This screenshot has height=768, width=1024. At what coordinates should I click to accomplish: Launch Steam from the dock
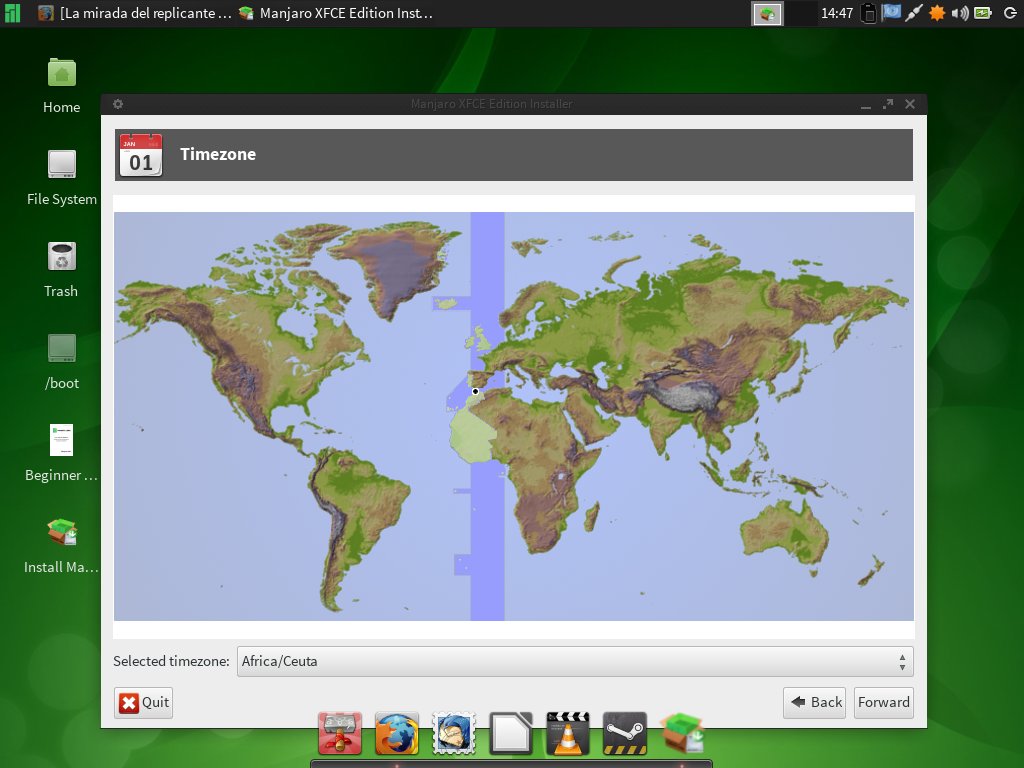tap(623, 733)
